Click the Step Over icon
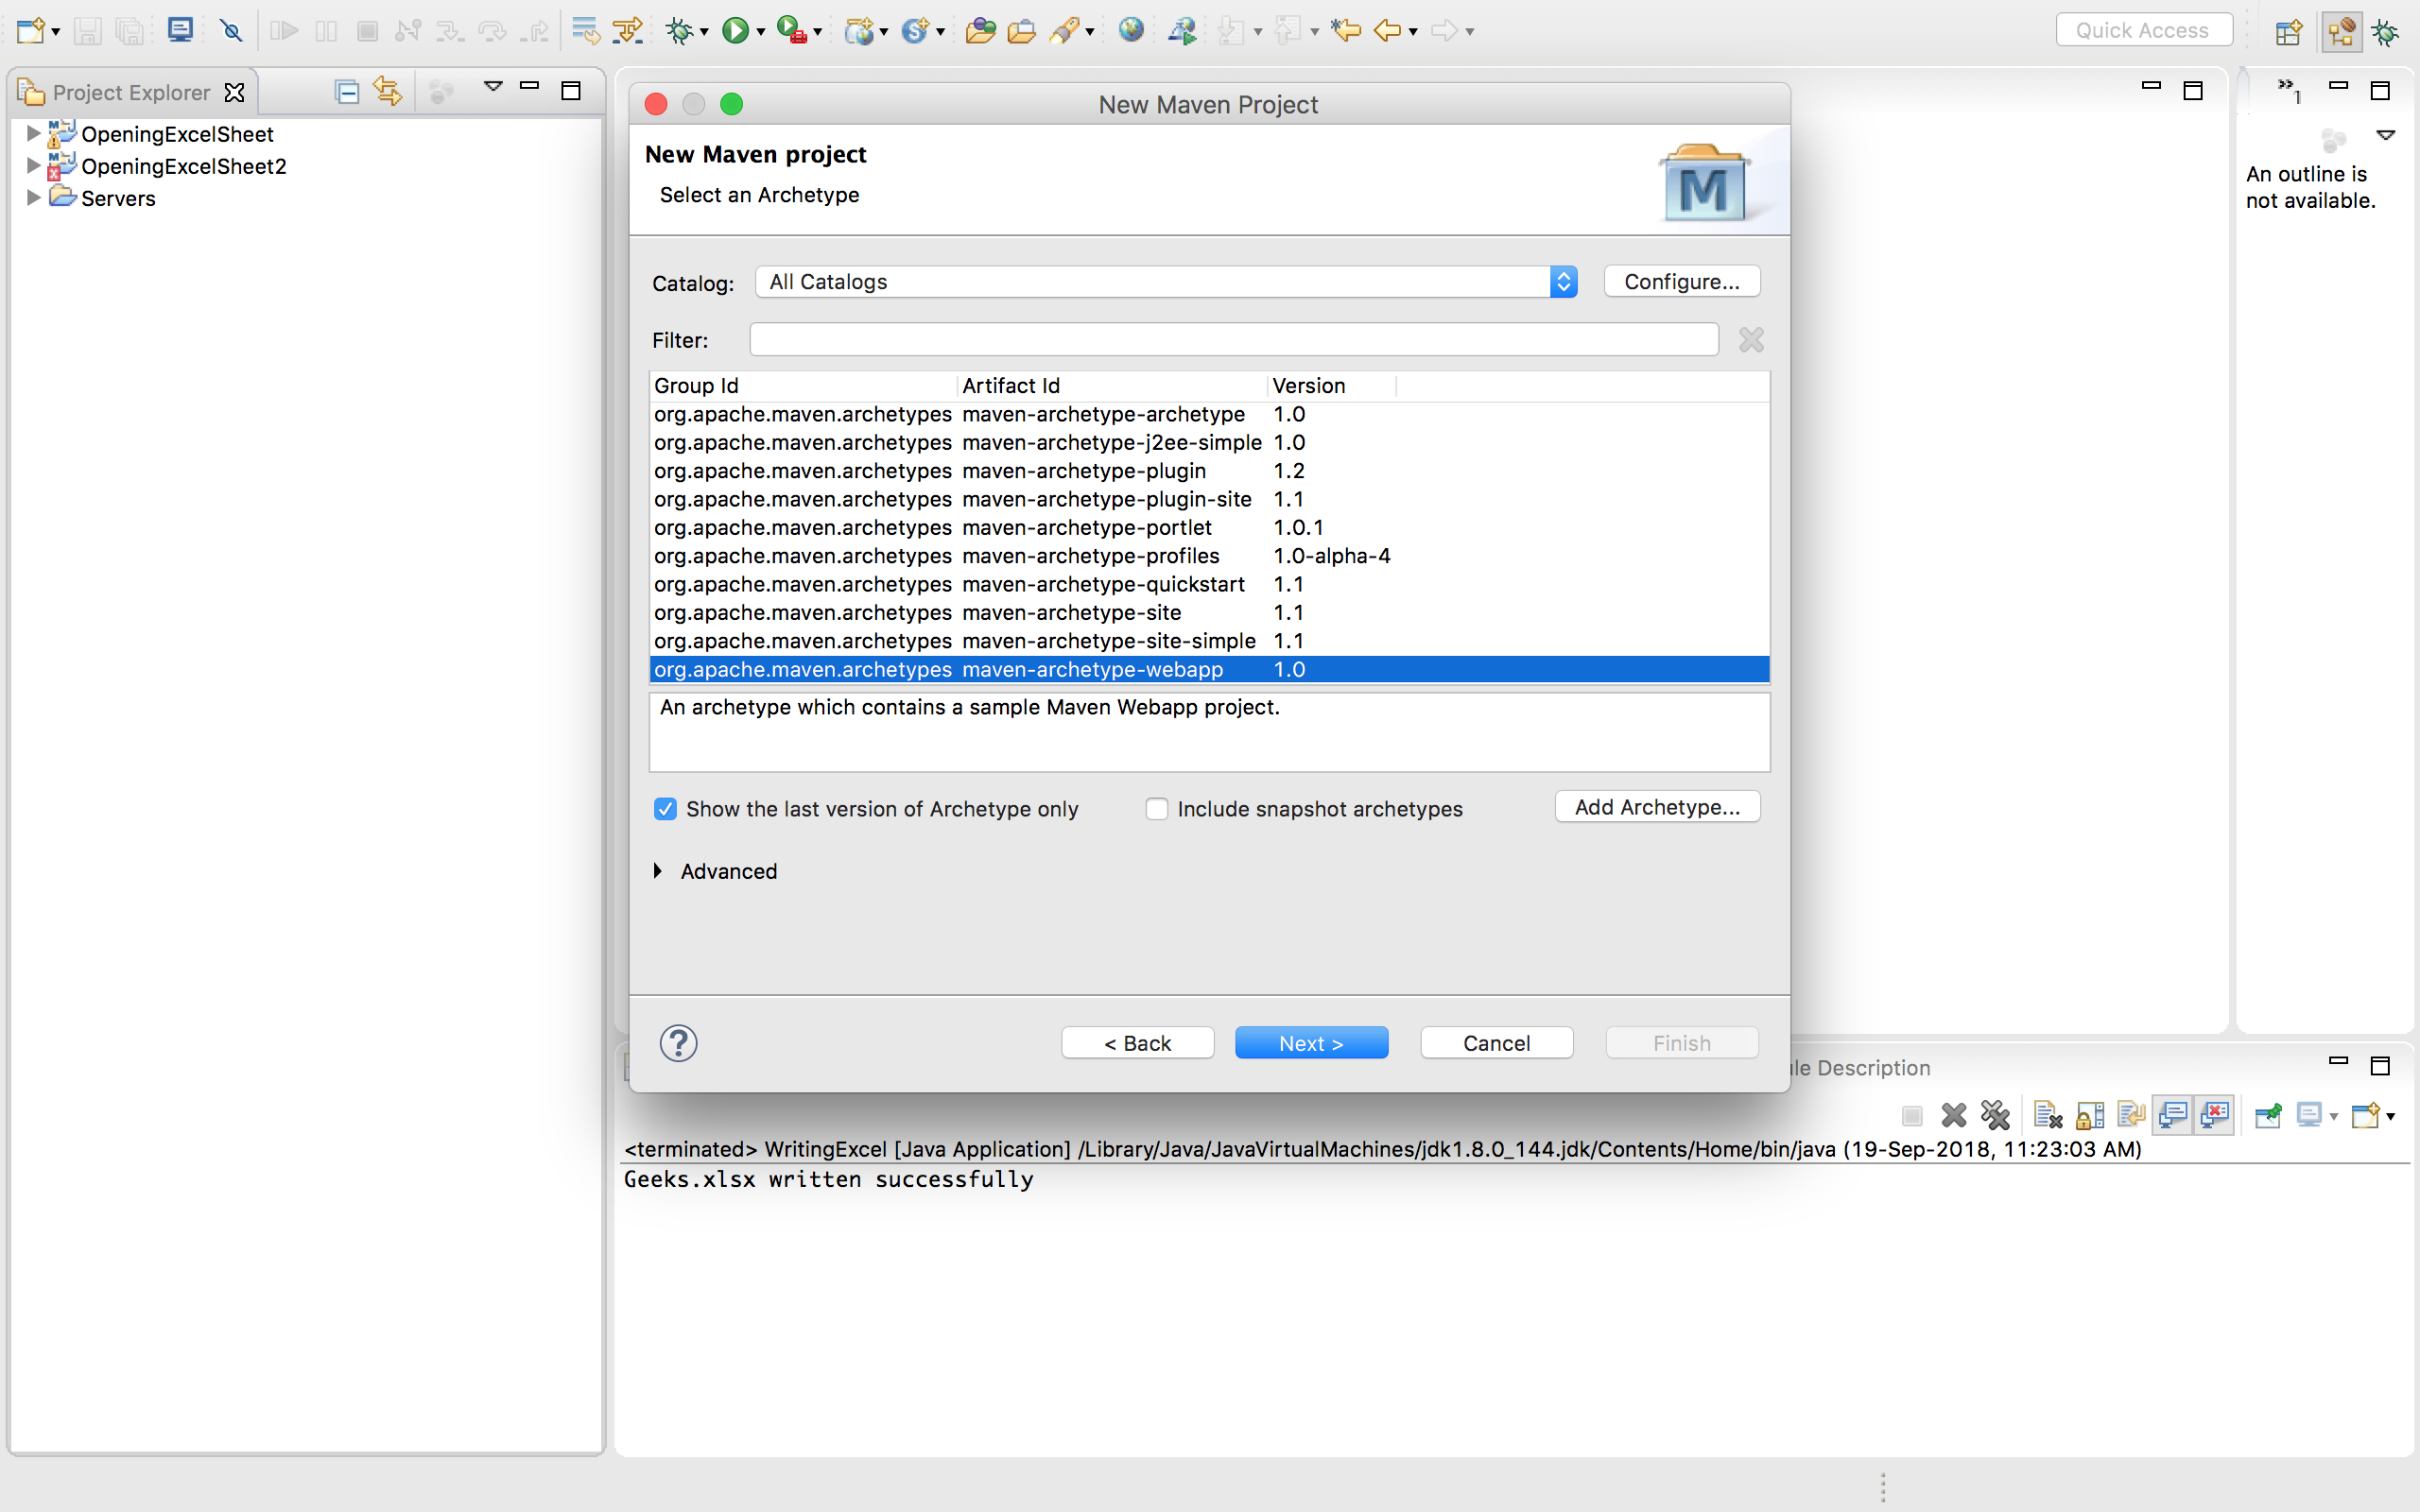 (492, 31)
